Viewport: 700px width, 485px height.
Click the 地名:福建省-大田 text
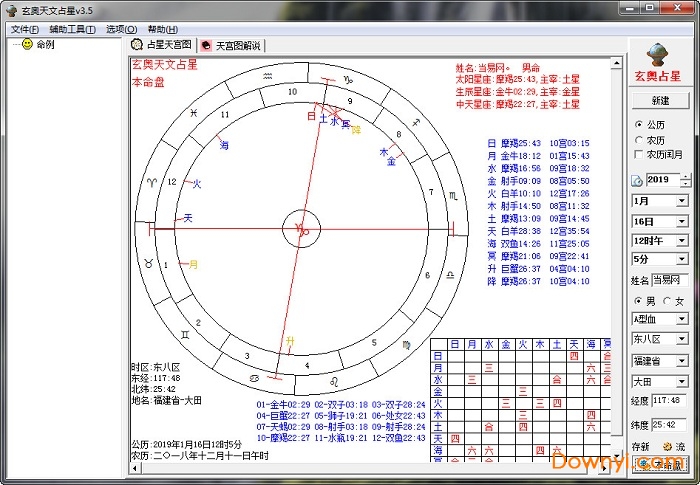coord(167,400)
